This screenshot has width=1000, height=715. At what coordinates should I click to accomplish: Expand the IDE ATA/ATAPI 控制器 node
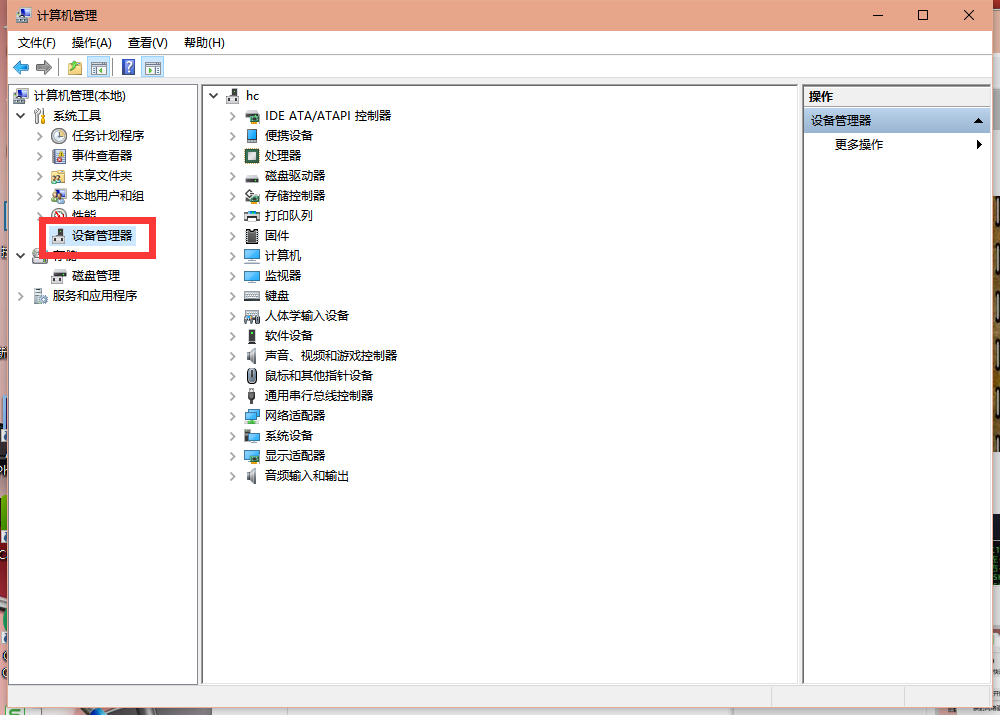pos(233,115)
